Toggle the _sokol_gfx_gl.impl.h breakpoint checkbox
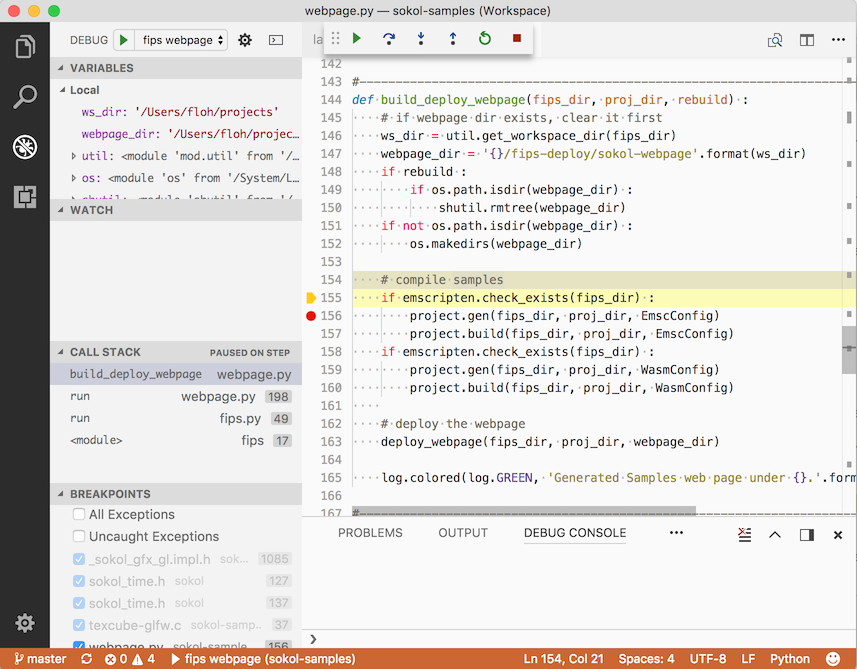857x669 pixels. [x=79, y=559]
